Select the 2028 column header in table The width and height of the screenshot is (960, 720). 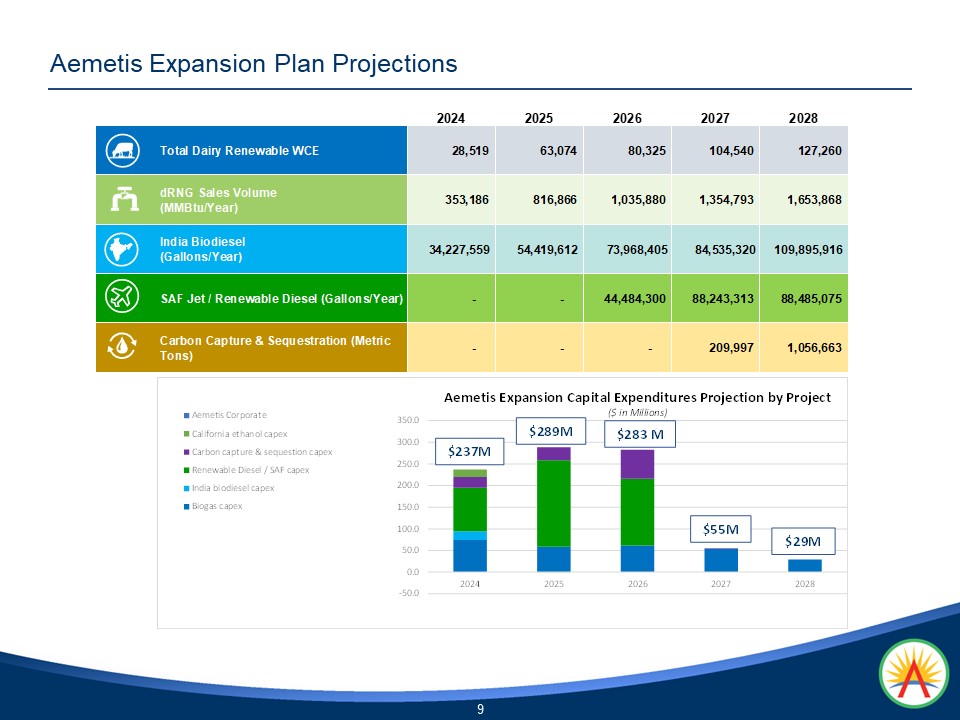pyautogui.click(x=803, y=118)
